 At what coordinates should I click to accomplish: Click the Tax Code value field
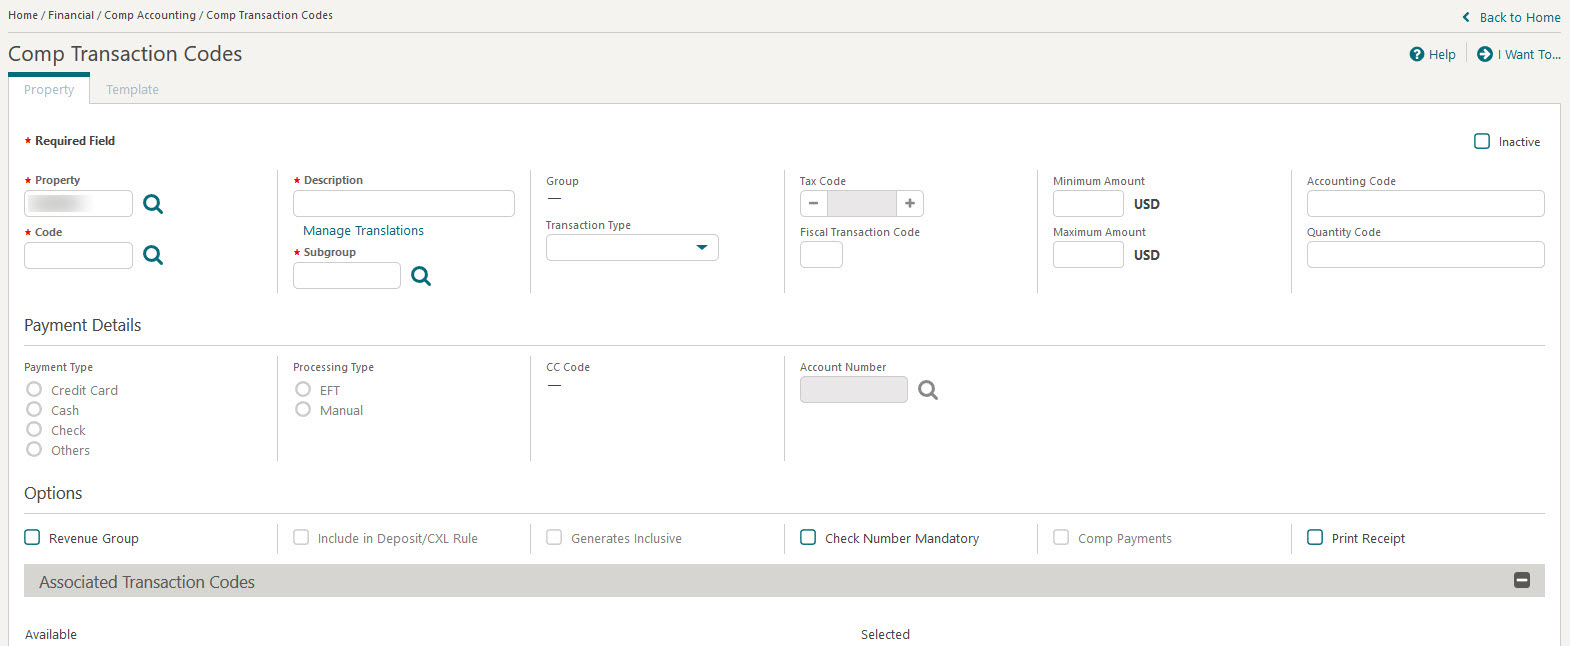coord(862,204)
